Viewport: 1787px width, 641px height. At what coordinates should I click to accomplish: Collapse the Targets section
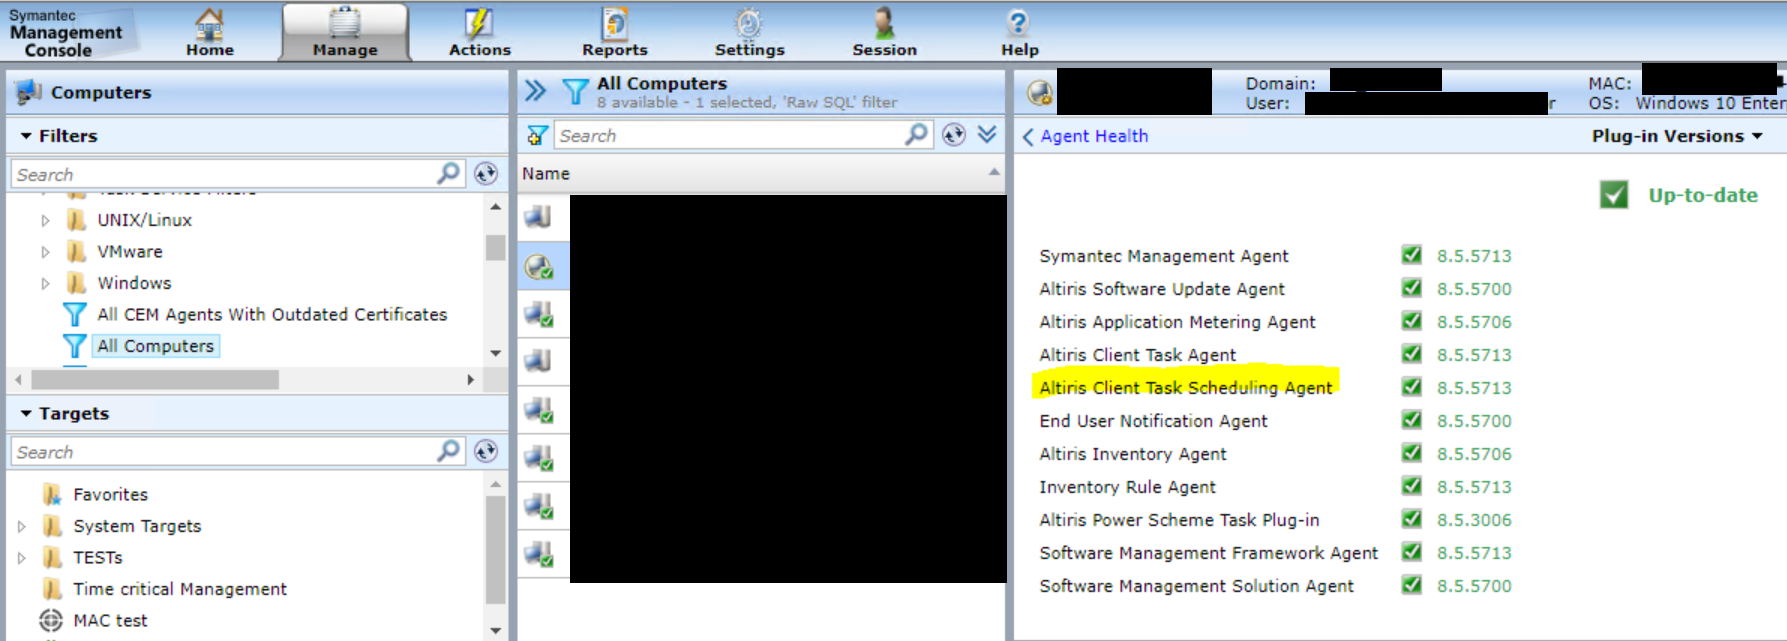click(x=26, y=413)
